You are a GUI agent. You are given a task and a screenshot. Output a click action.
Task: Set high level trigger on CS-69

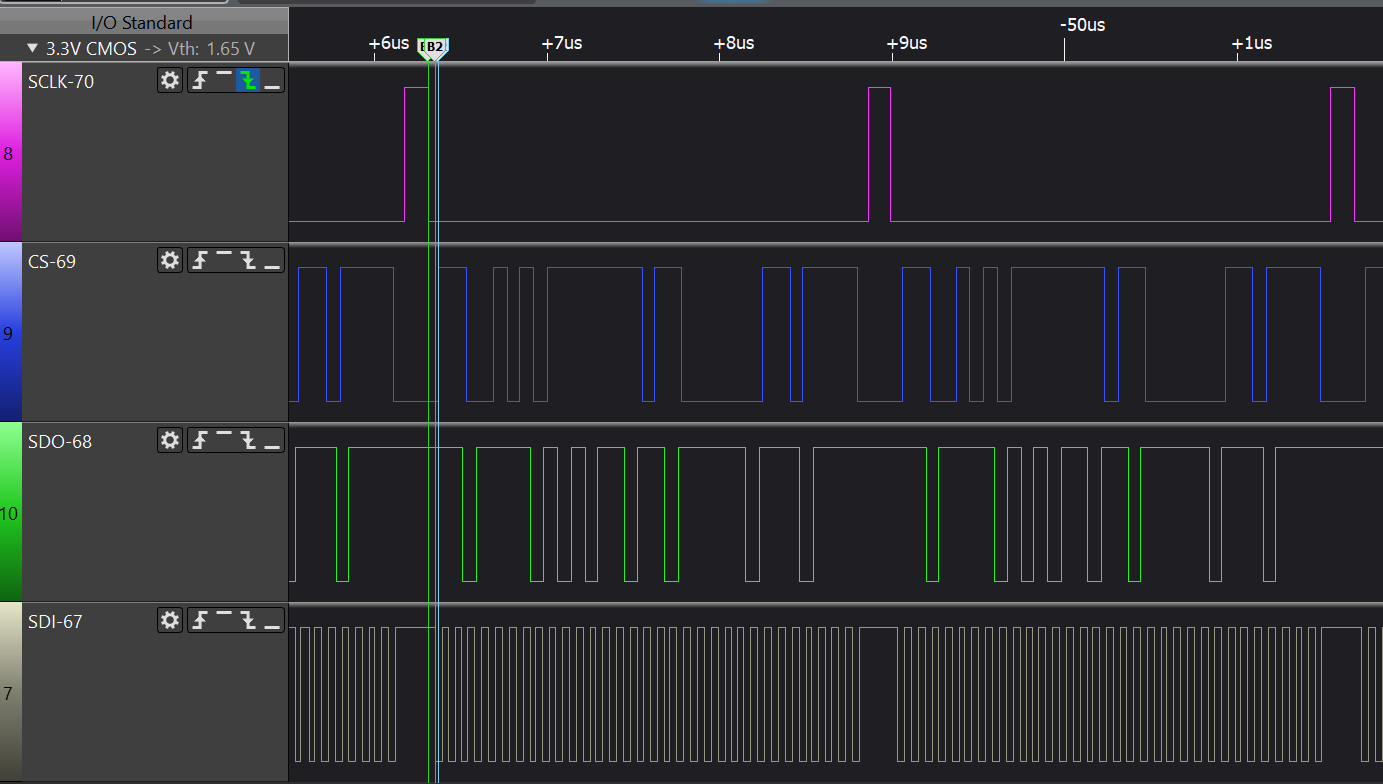point(224,261)
